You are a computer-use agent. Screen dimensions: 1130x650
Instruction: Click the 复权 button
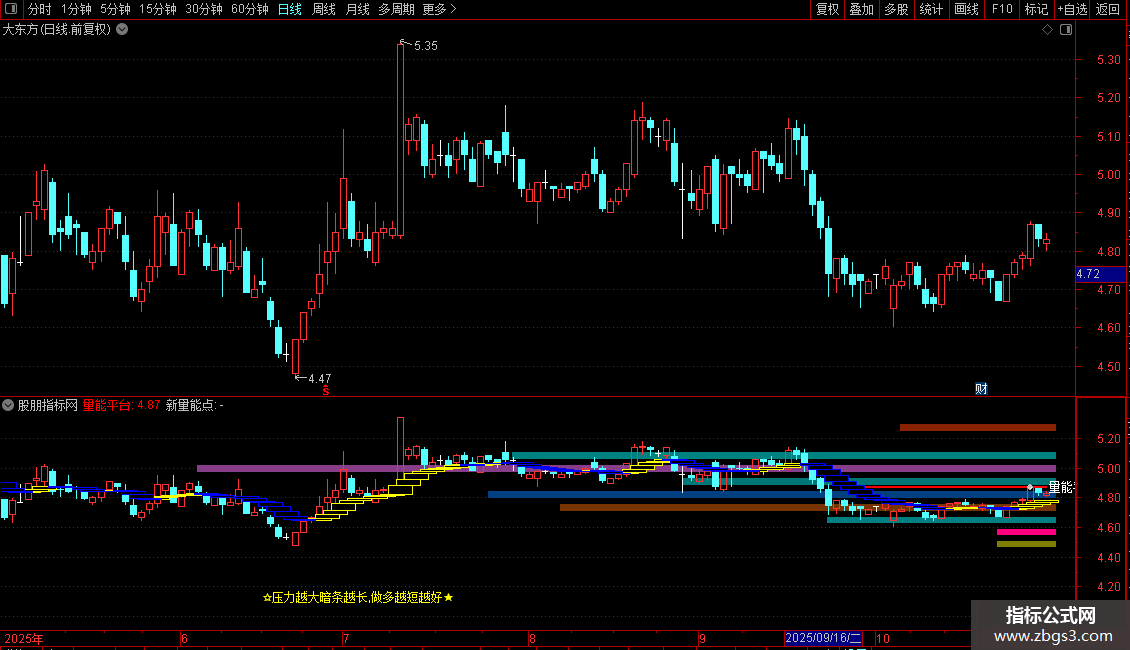coord(827,9)
